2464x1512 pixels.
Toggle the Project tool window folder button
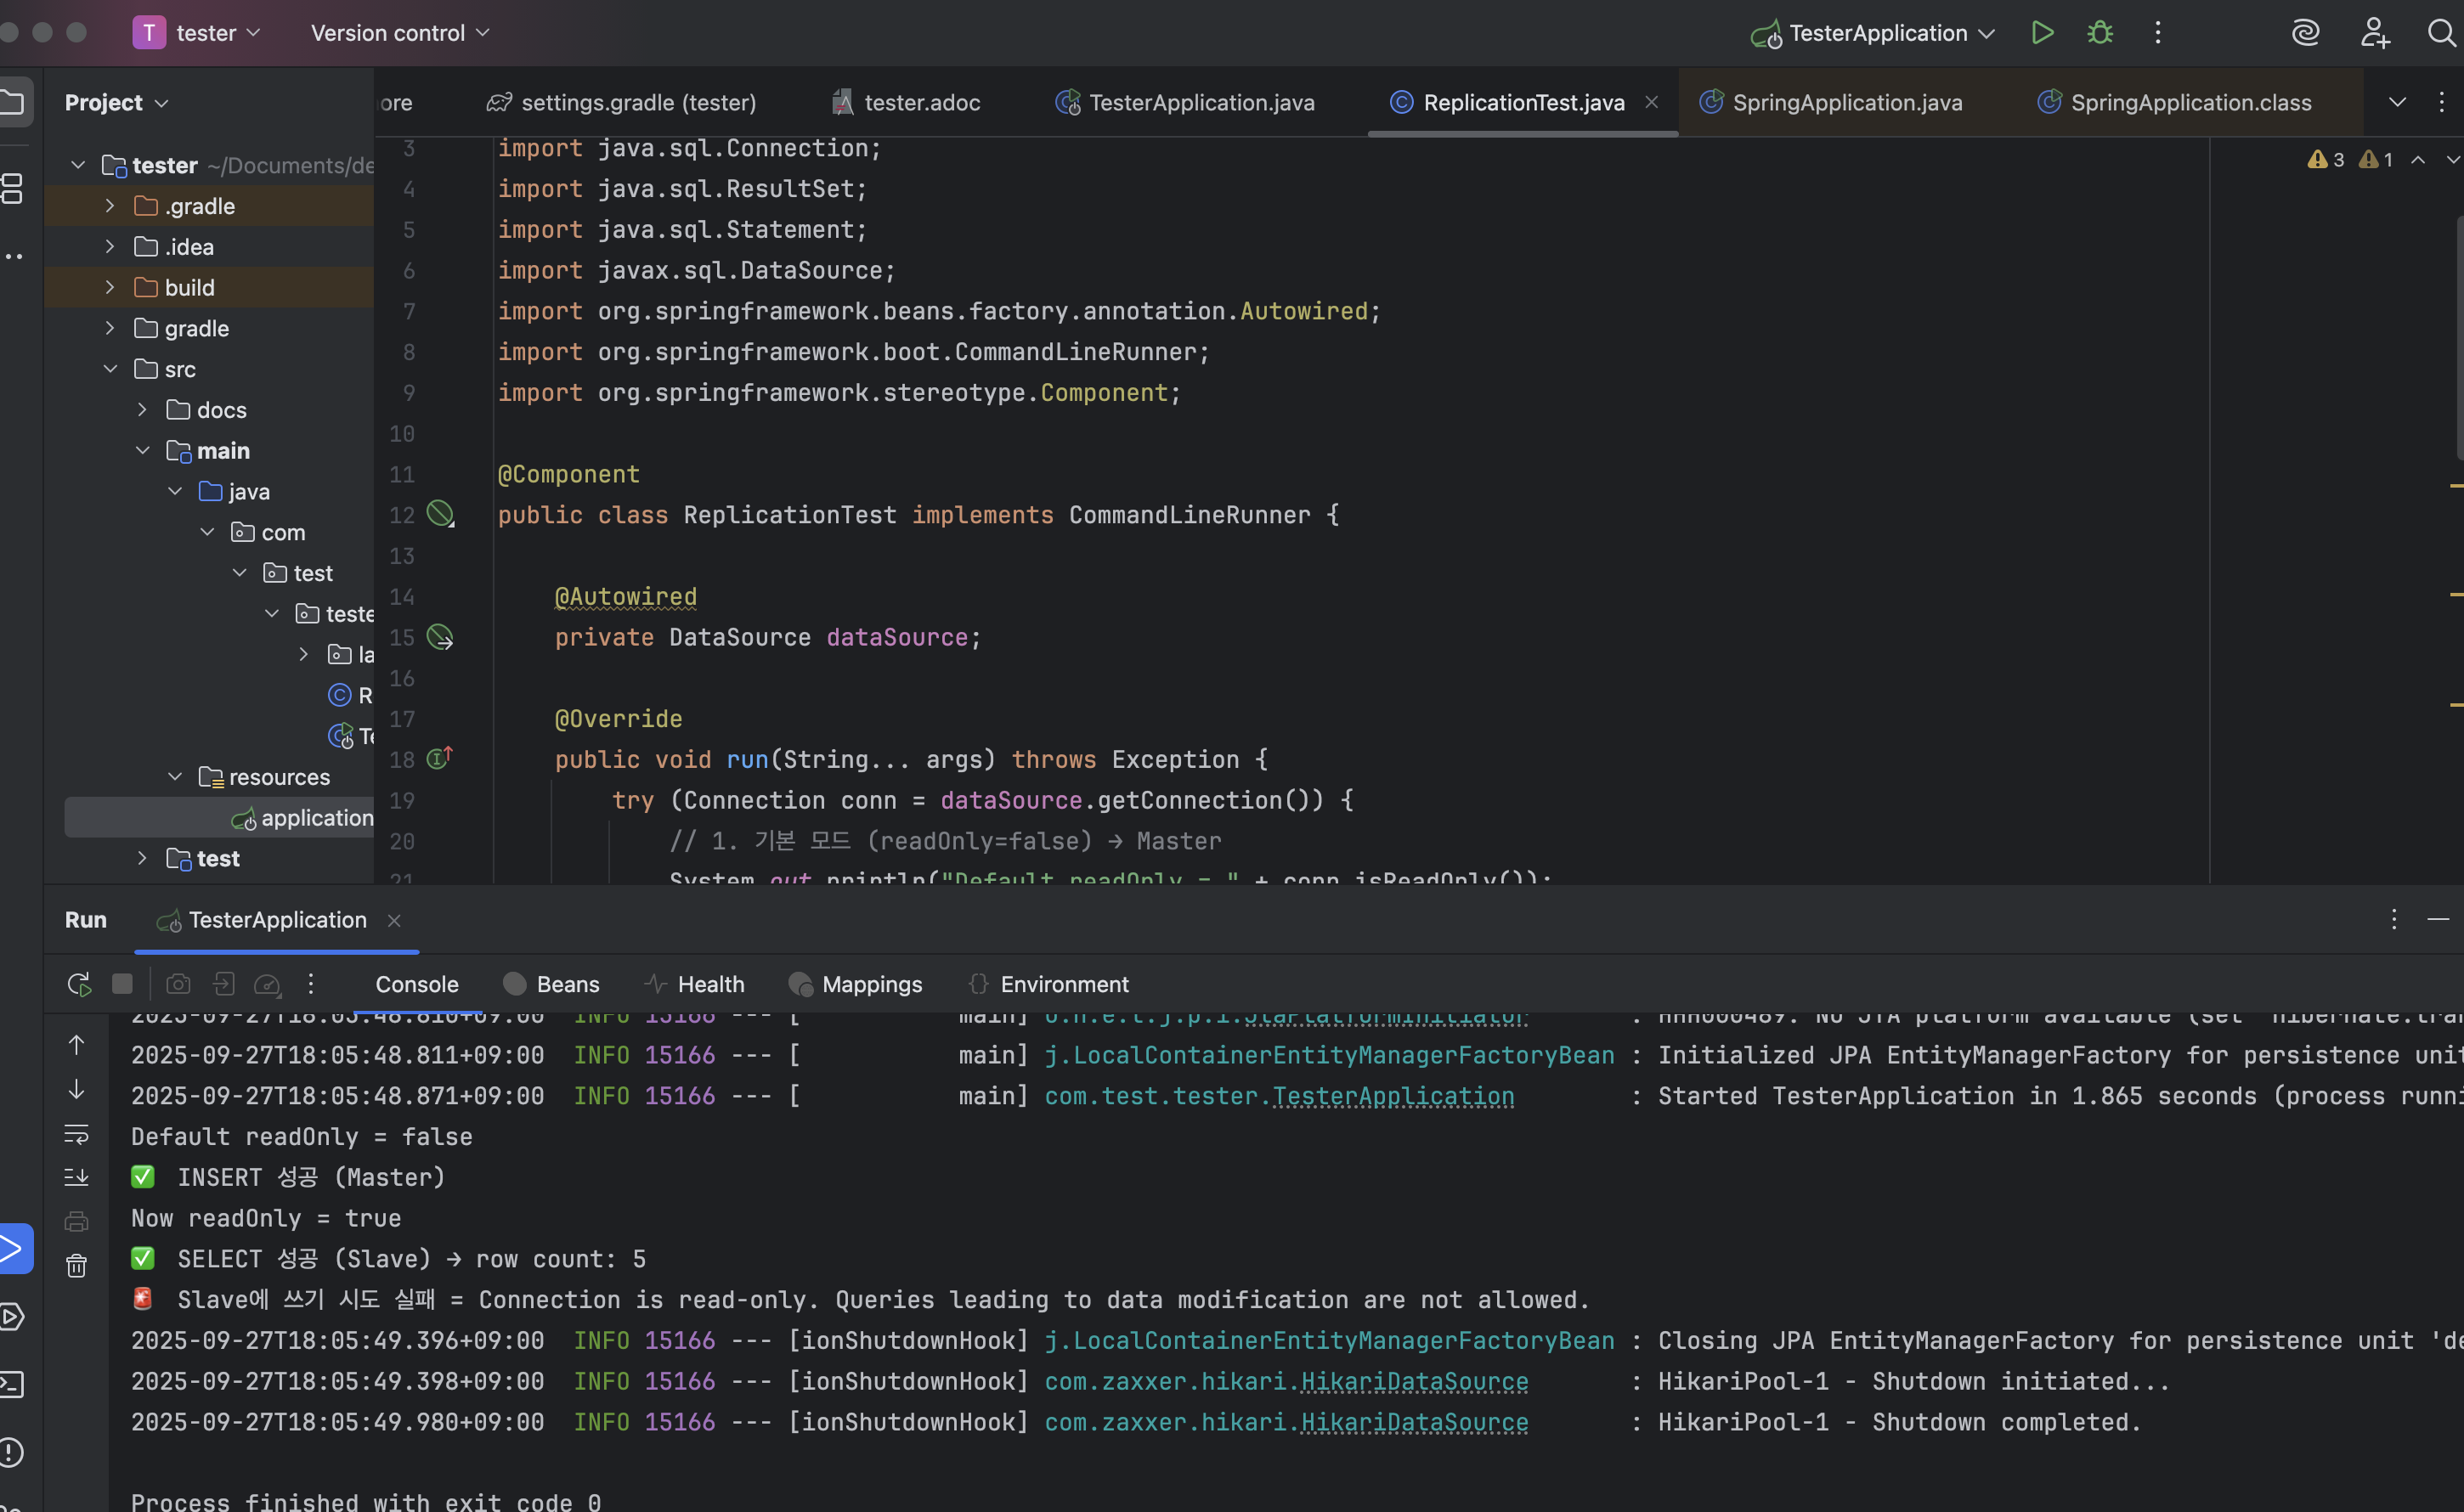tap(14, 102)
